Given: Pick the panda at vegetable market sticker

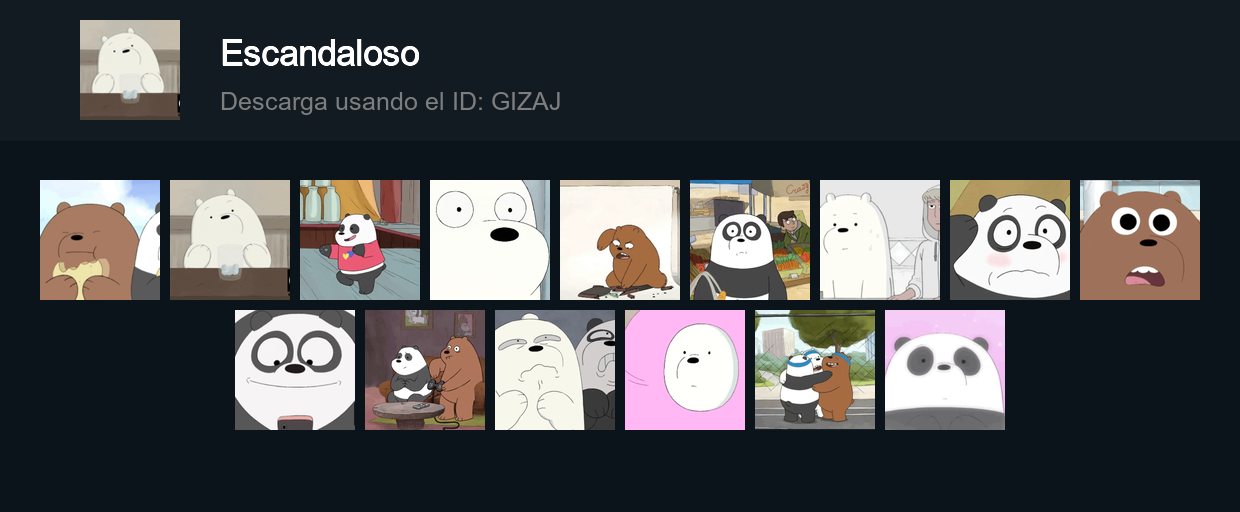Looking at the screenshot, I should pos(750,240).
